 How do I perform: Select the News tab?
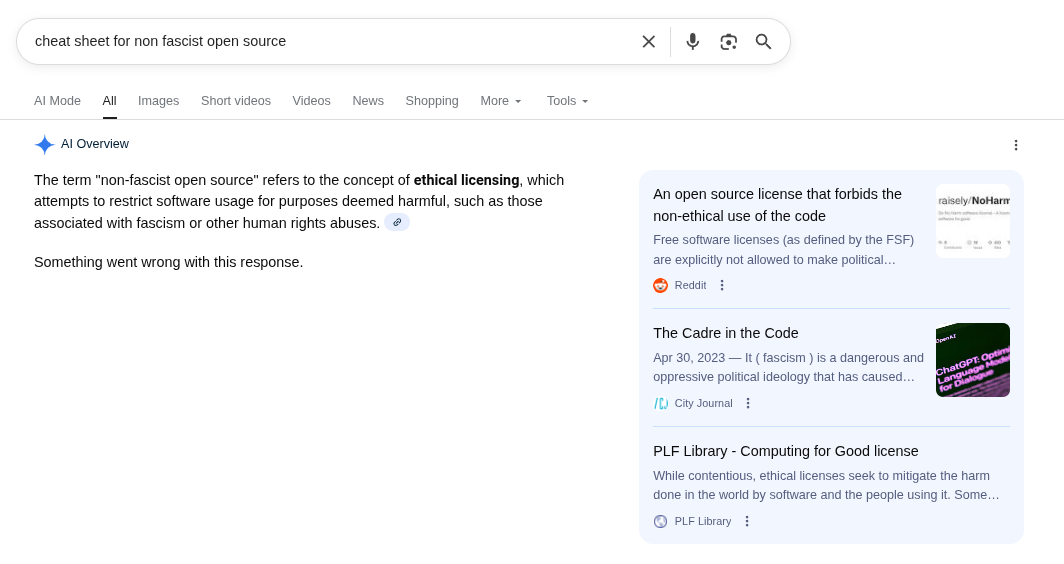coord(367,101)
